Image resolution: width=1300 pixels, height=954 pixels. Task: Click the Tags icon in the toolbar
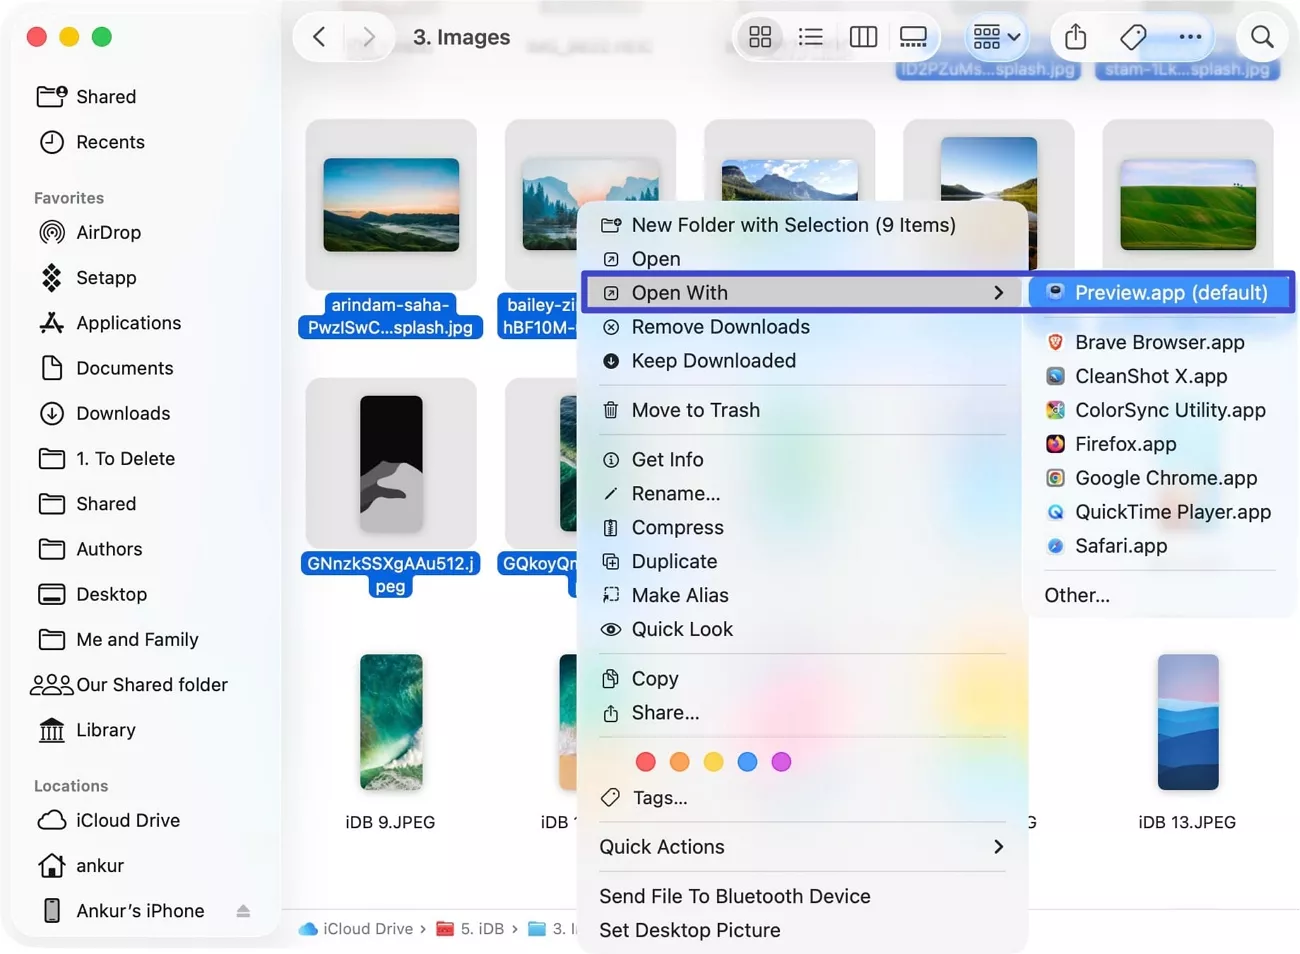pos(1132,36)
